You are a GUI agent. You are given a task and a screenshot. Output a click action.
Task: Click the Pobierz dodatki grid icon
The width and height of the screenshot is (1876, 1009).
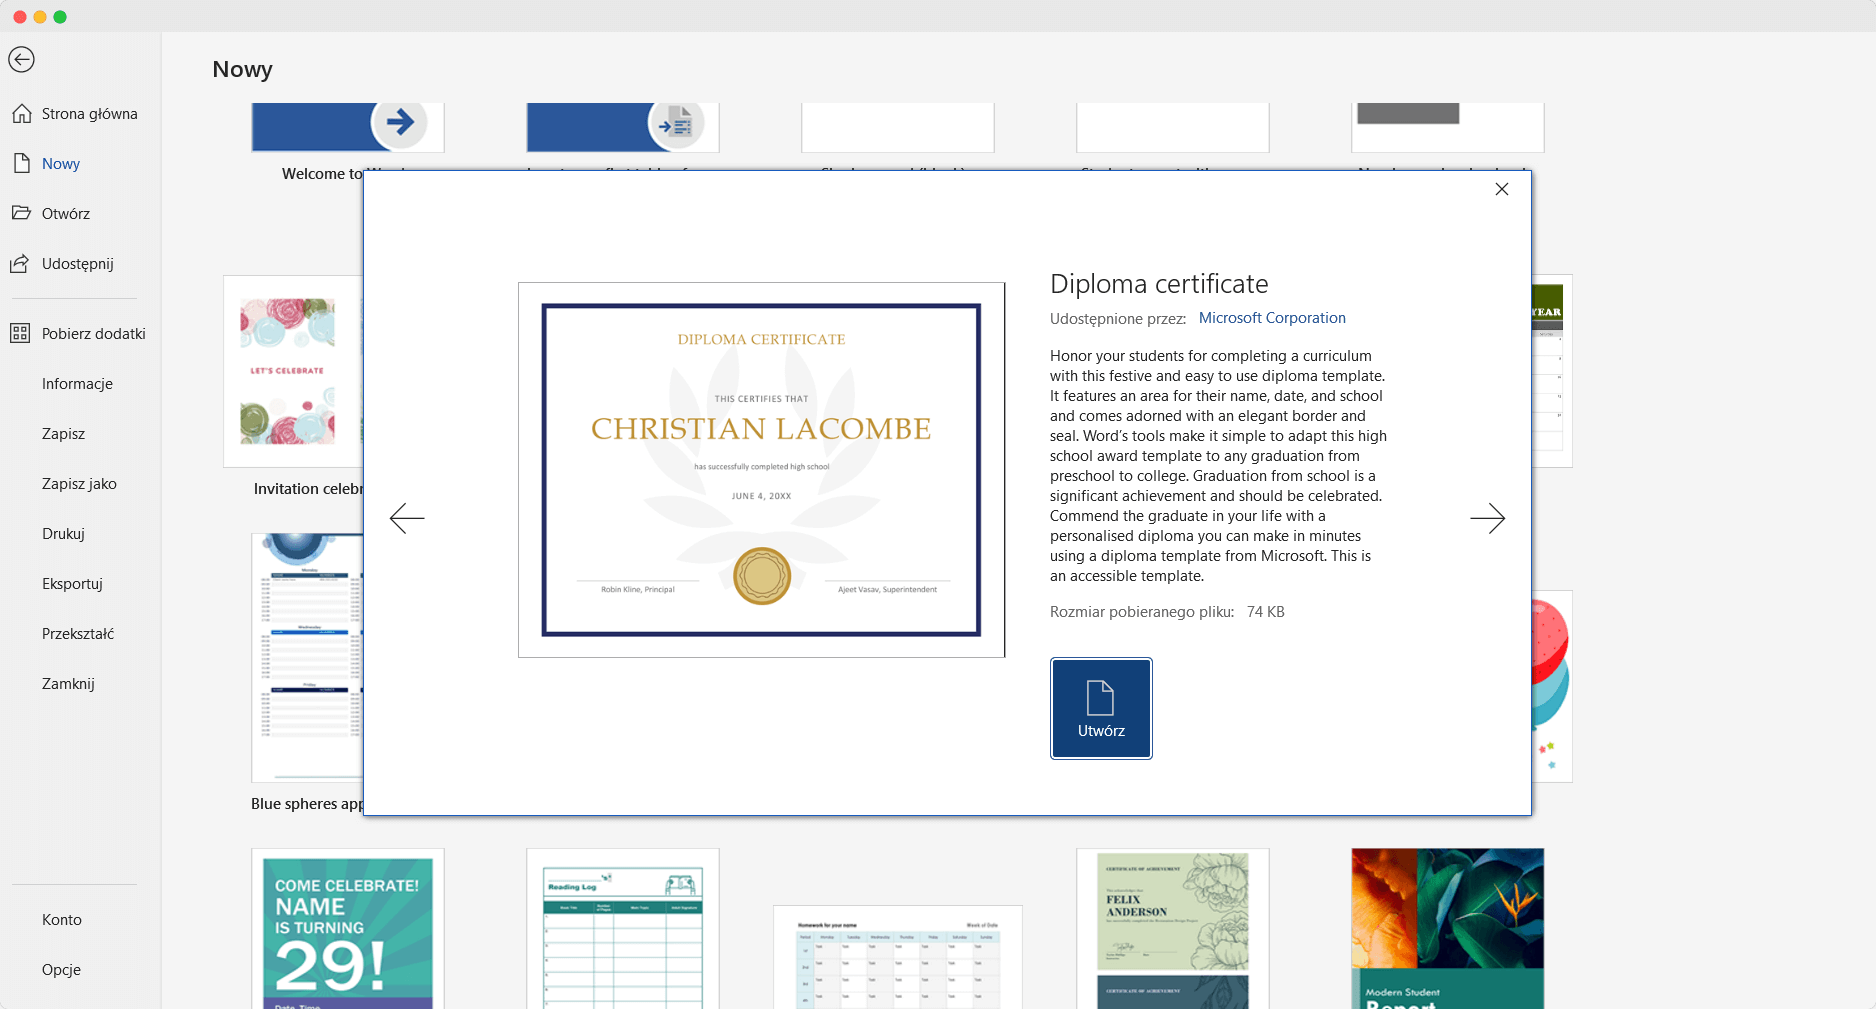pyautogui.click(x=20, y=333)
